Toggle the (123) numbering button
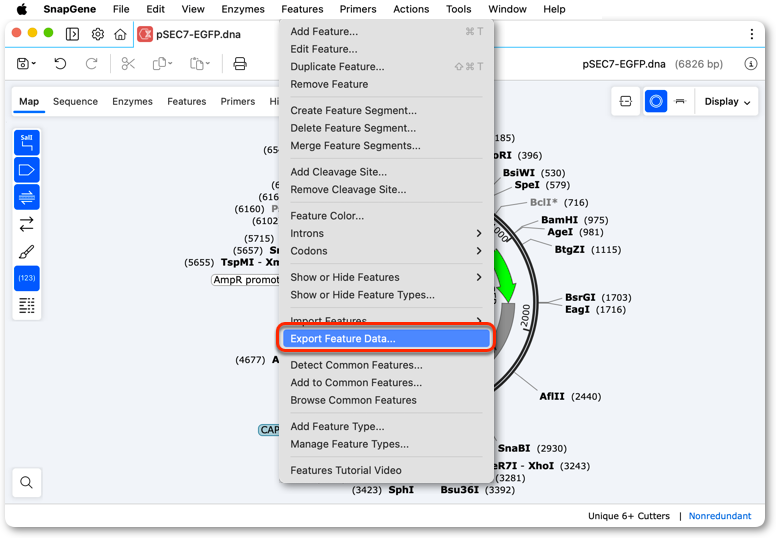The width and height of the screenshot is (776, 538). (27, 278)
